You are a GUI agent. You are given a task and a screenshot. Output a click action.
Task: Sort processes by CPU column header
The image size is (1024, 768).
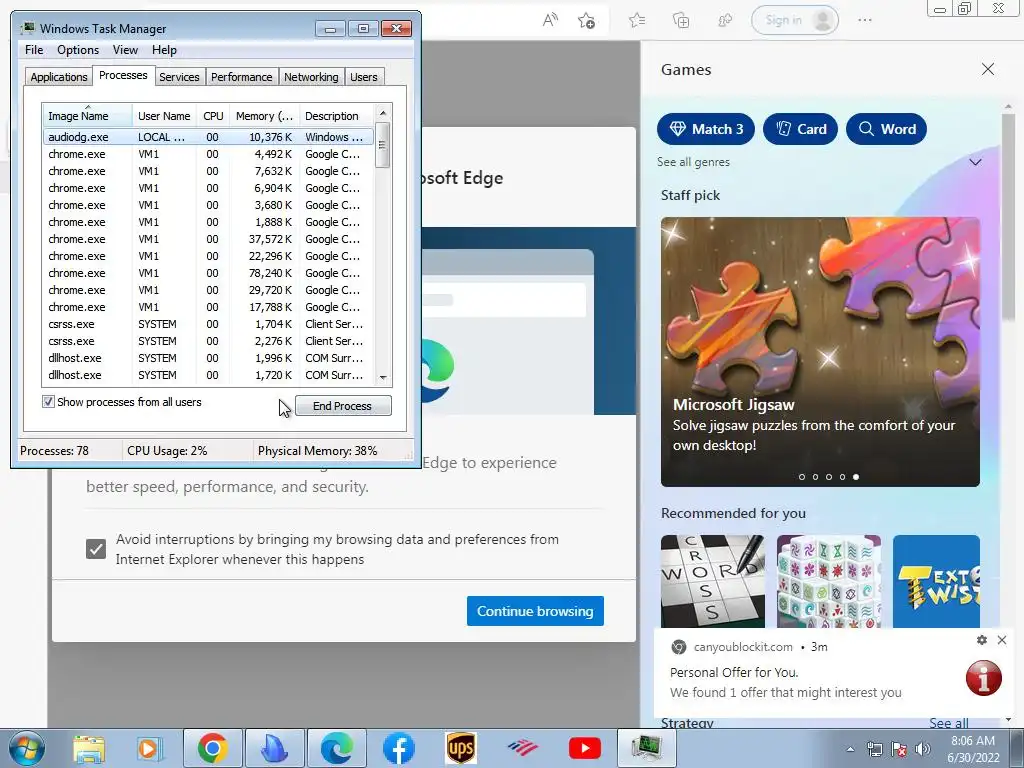(213, 116)
